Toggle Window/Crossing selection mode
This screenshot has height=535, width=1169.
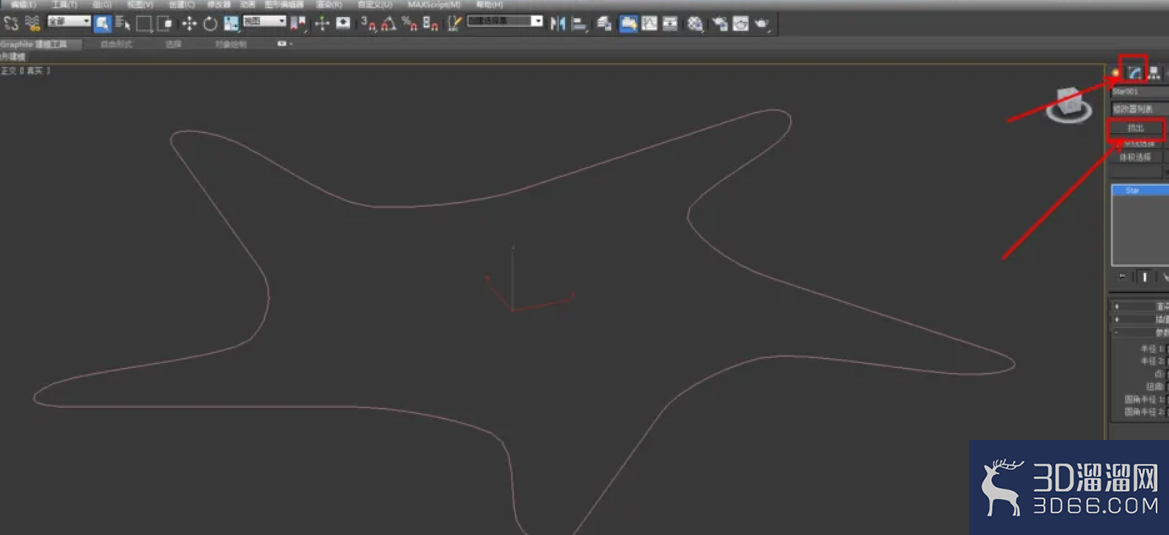click(x=165, y=24)
